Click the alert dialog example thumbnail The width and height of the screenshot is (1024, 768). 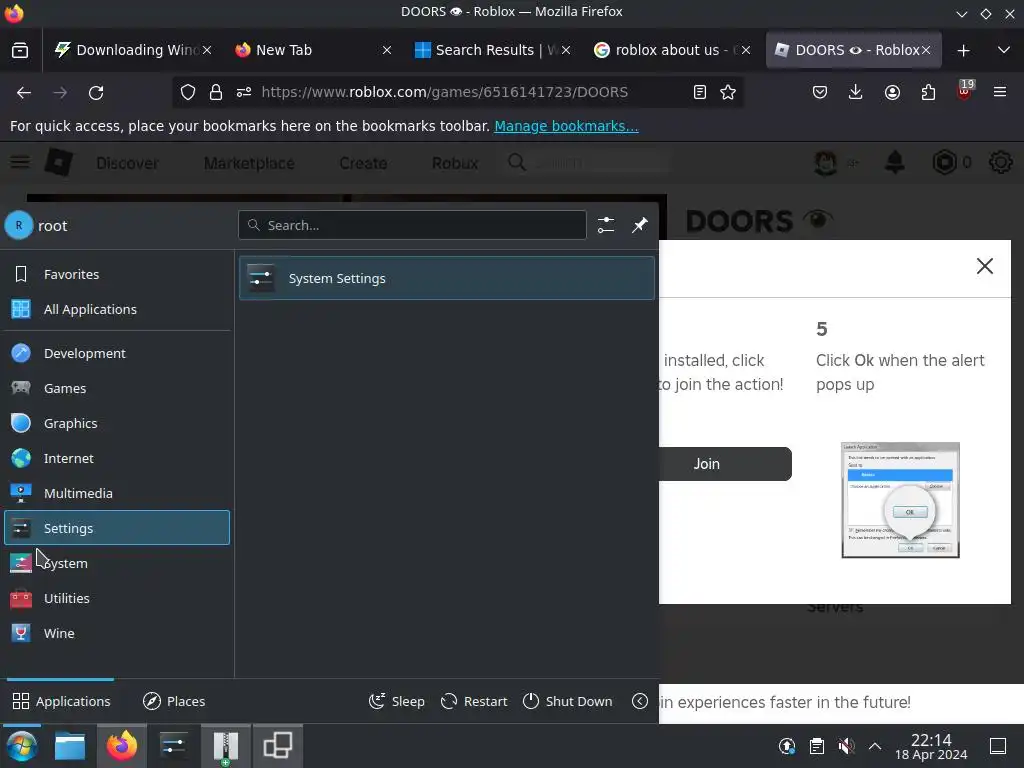tap(901, 500)
